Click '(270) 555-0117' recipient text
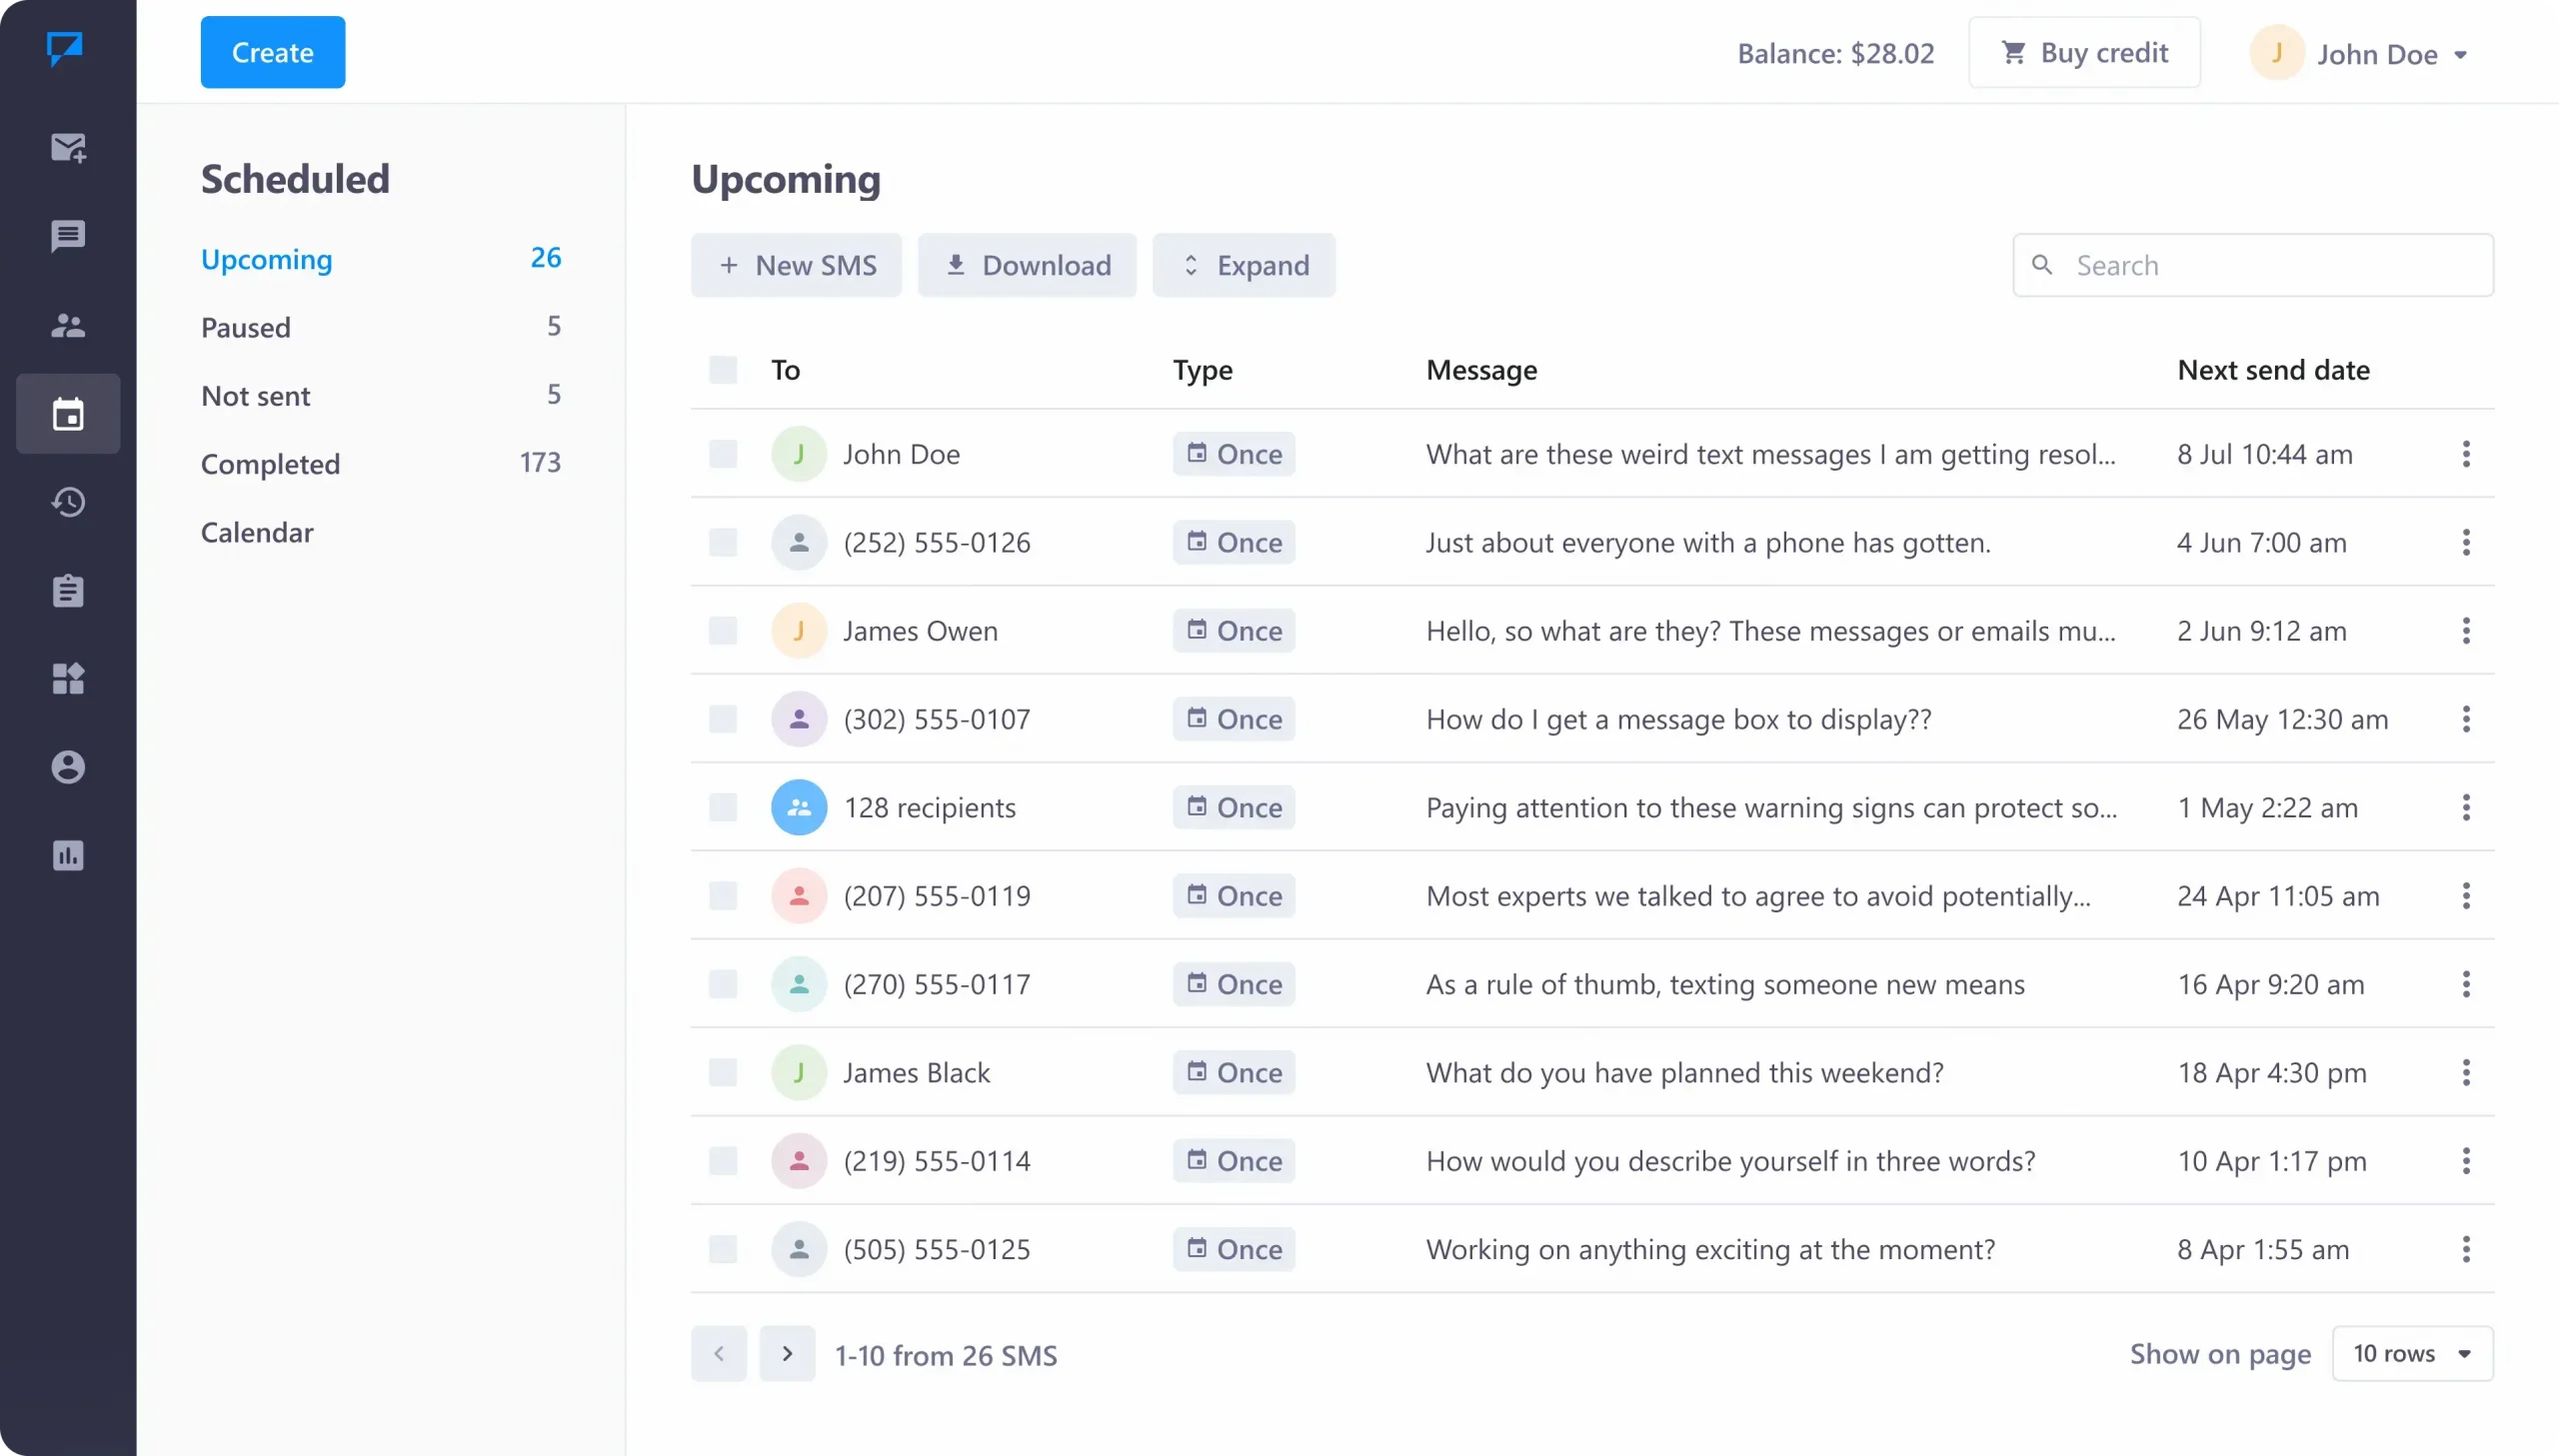The image size is (2559, 1456). pos(937,984)
